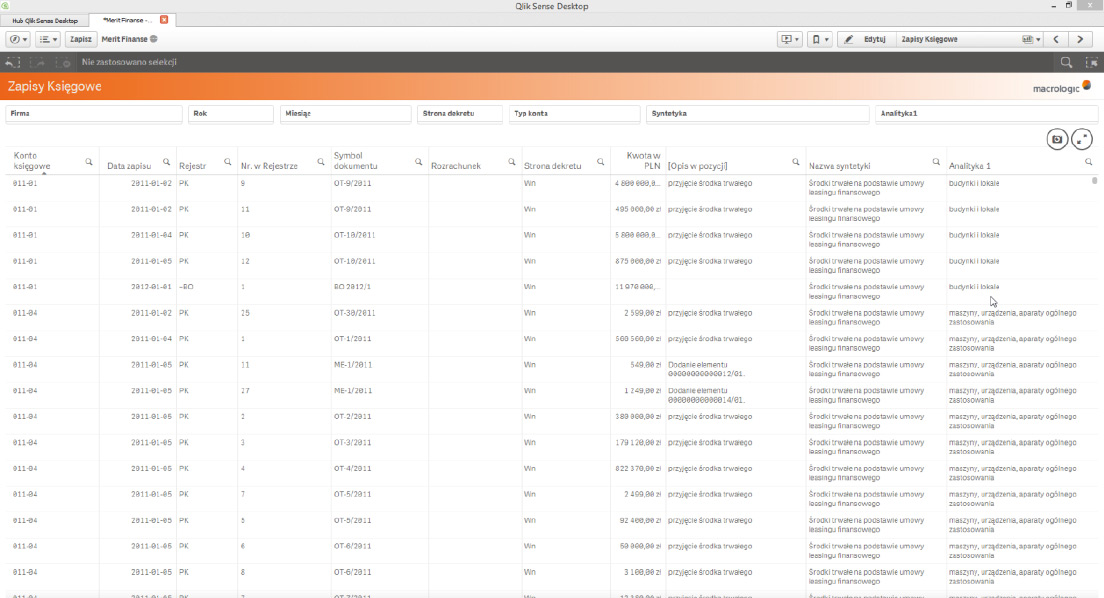This screenshot has width=1104, height=598.
Task: Click the Zapisz save button
Action: [80, 39]
